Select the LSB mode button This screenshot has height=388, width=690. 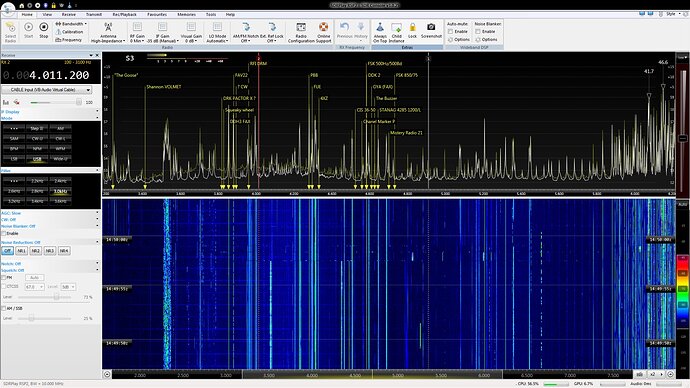point(14,159)
